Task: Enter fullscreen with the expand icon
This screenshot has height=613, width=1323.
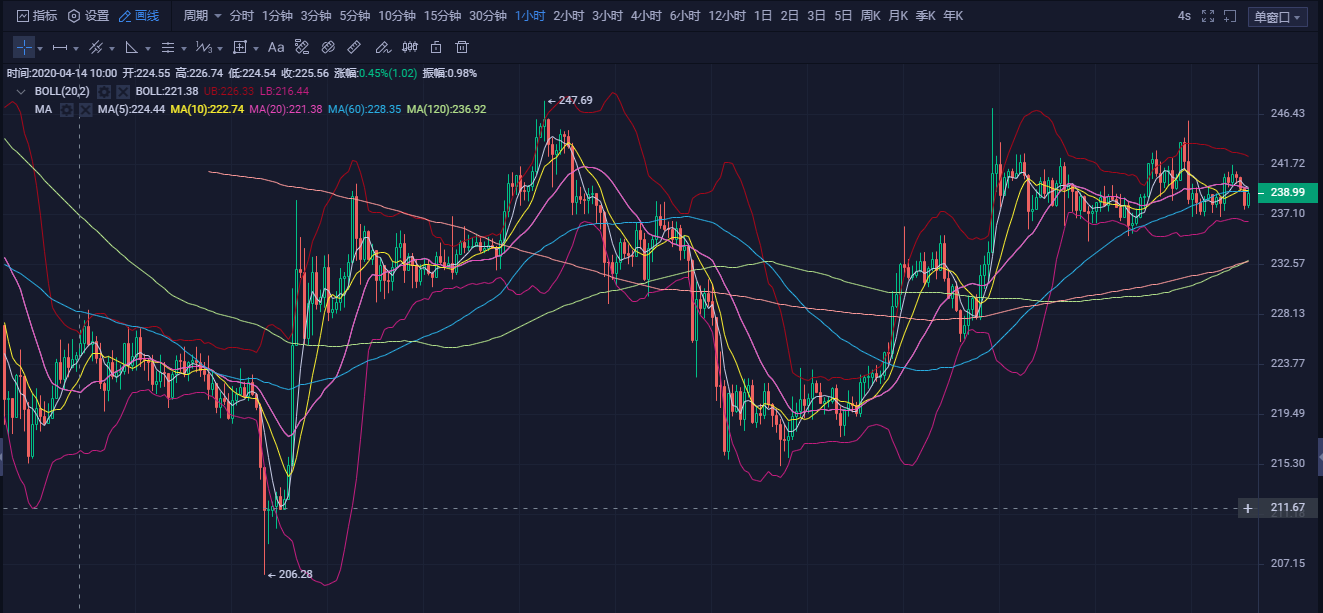Action: 1208,16
